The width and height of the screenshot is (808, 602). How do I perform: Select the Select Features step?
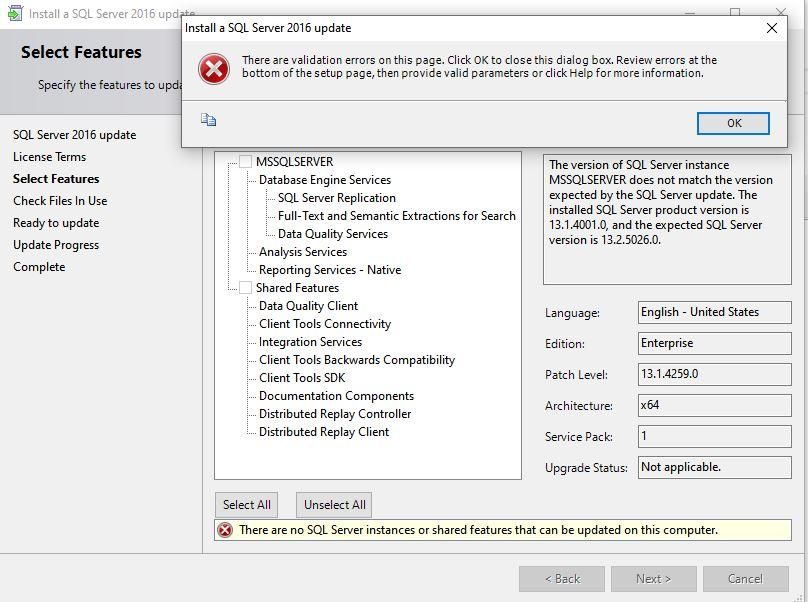pos(56,179)
